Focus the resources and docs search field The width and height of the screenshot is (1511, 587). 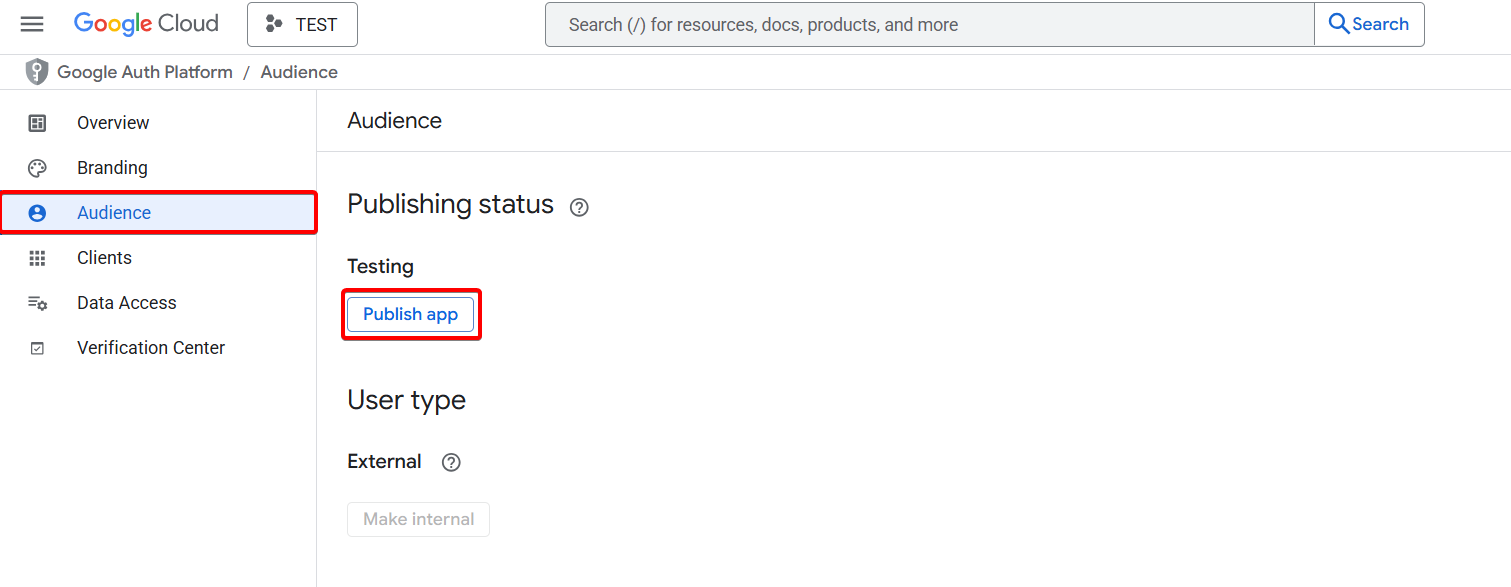point(929,25)
